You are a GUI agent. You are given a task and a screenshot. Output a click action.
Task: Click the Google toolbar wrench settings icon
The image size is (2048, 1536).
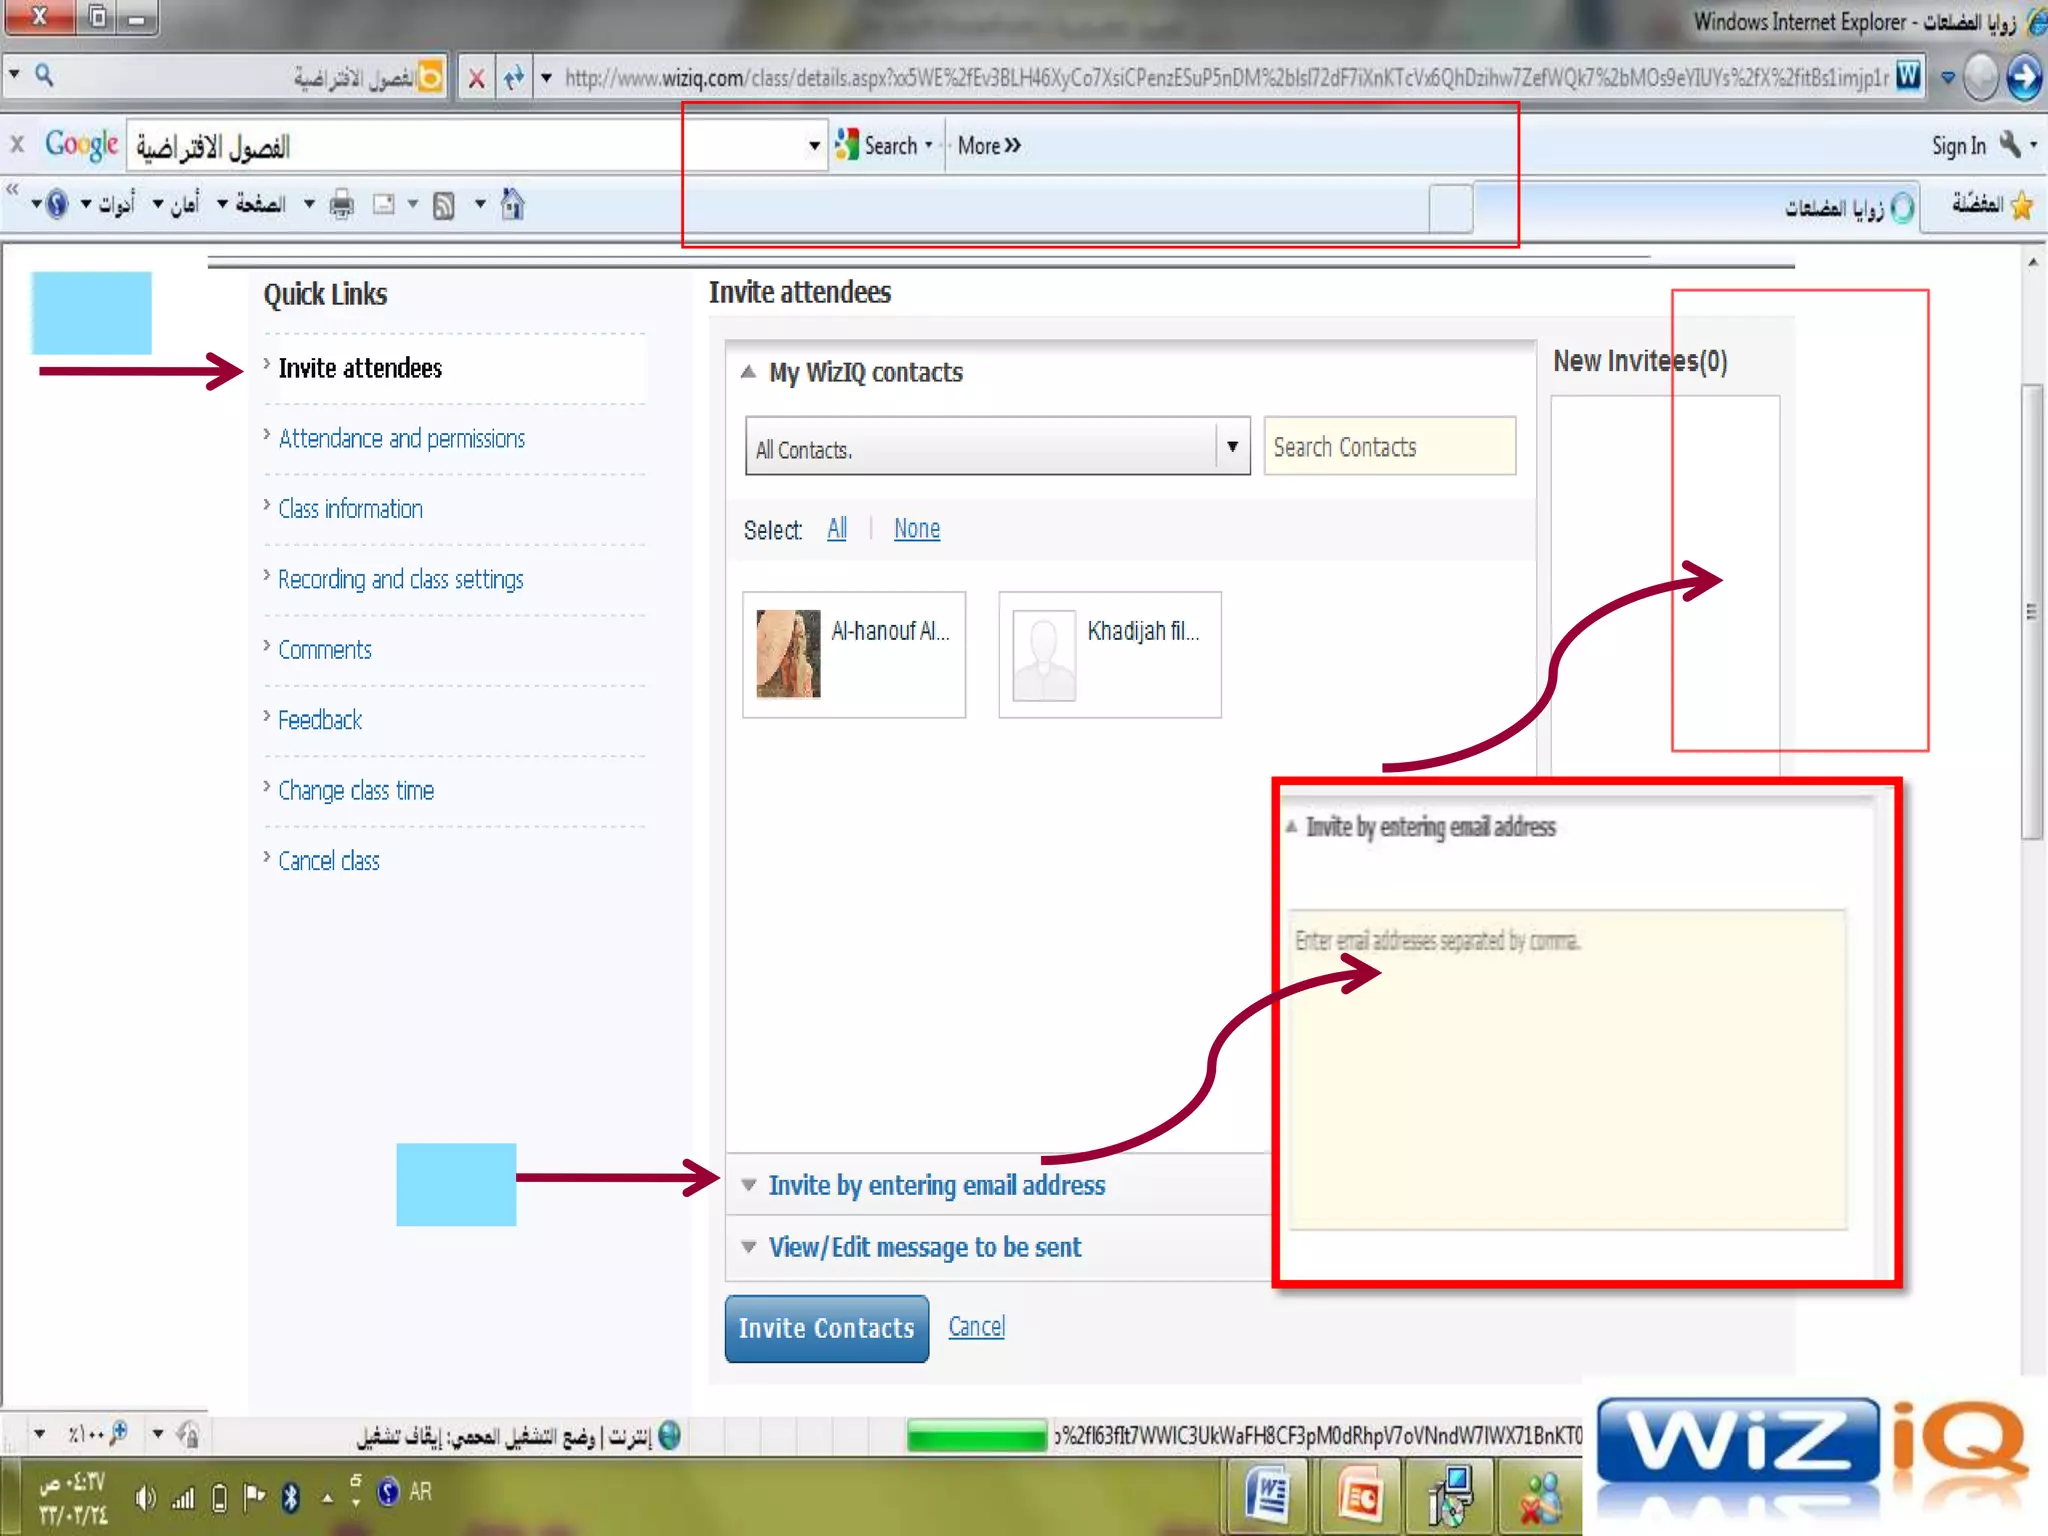[x=2010, y=145]
